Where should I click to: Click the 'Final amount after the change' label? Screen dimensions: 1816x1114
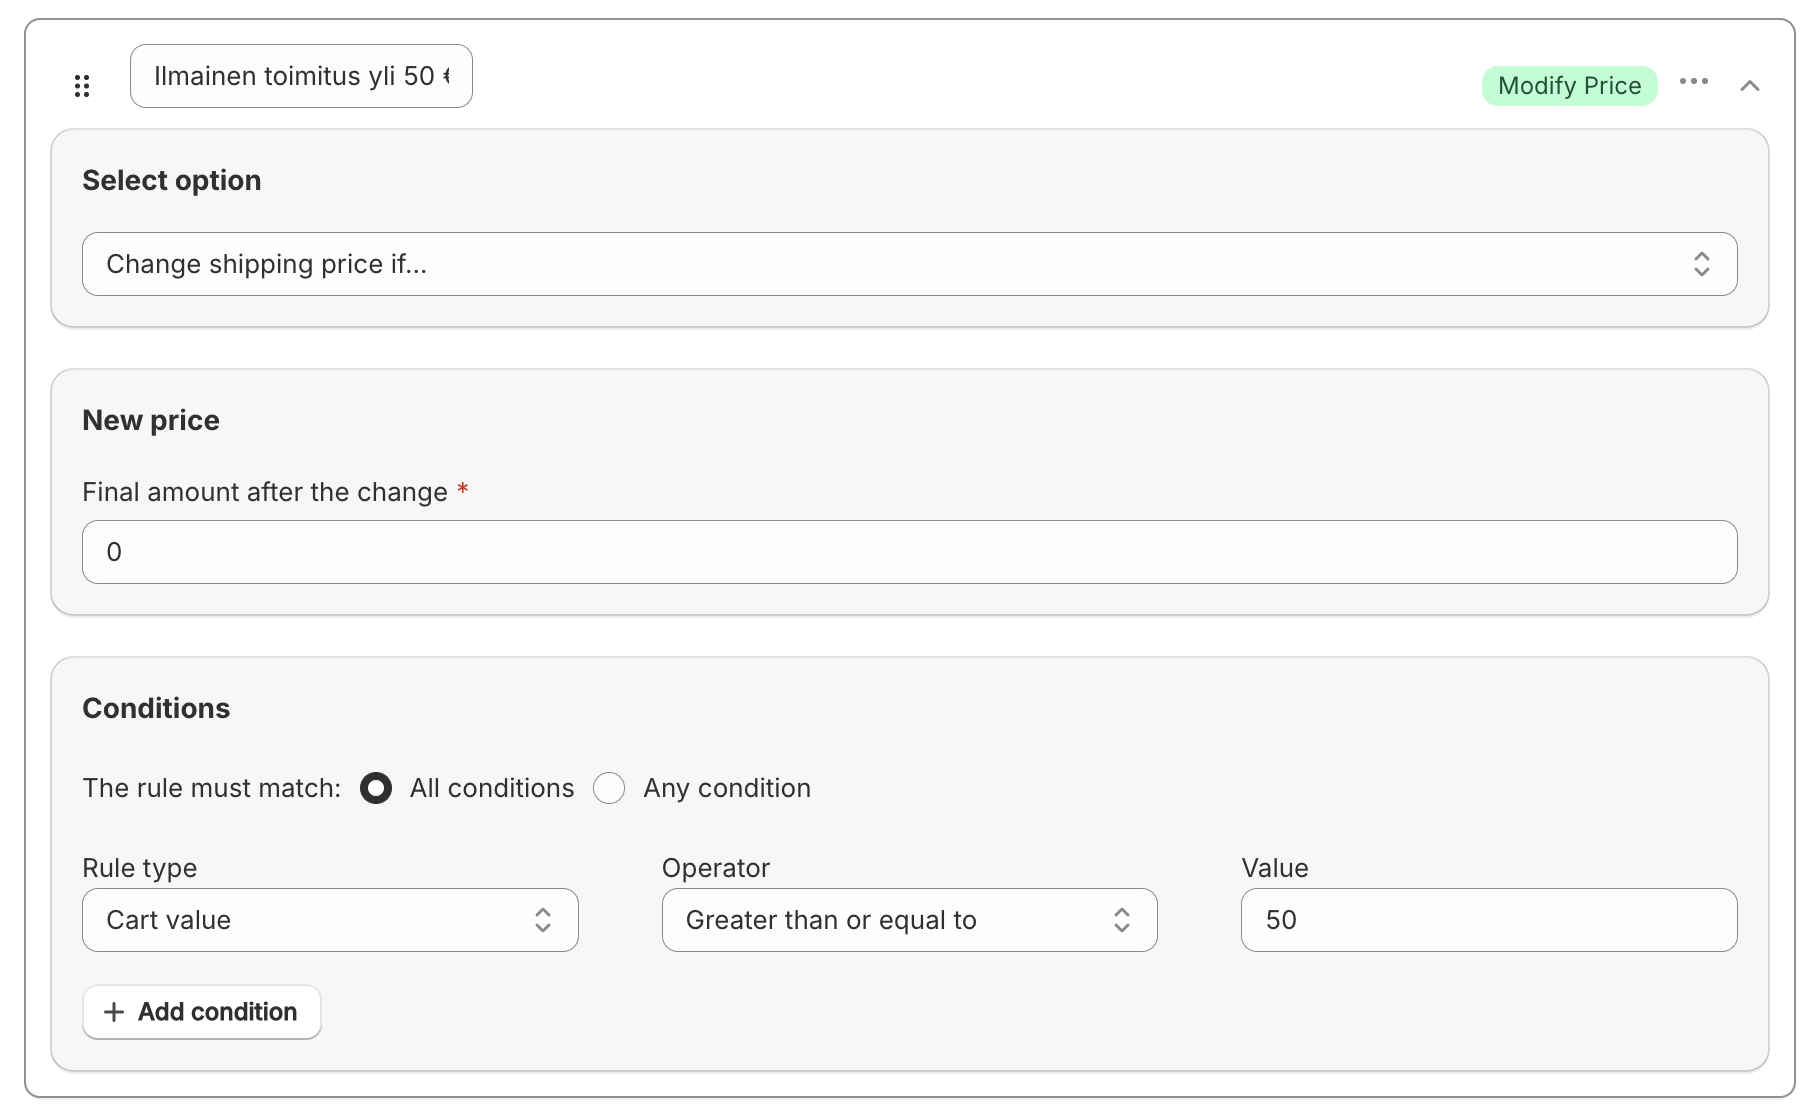(x=265, y=492)
